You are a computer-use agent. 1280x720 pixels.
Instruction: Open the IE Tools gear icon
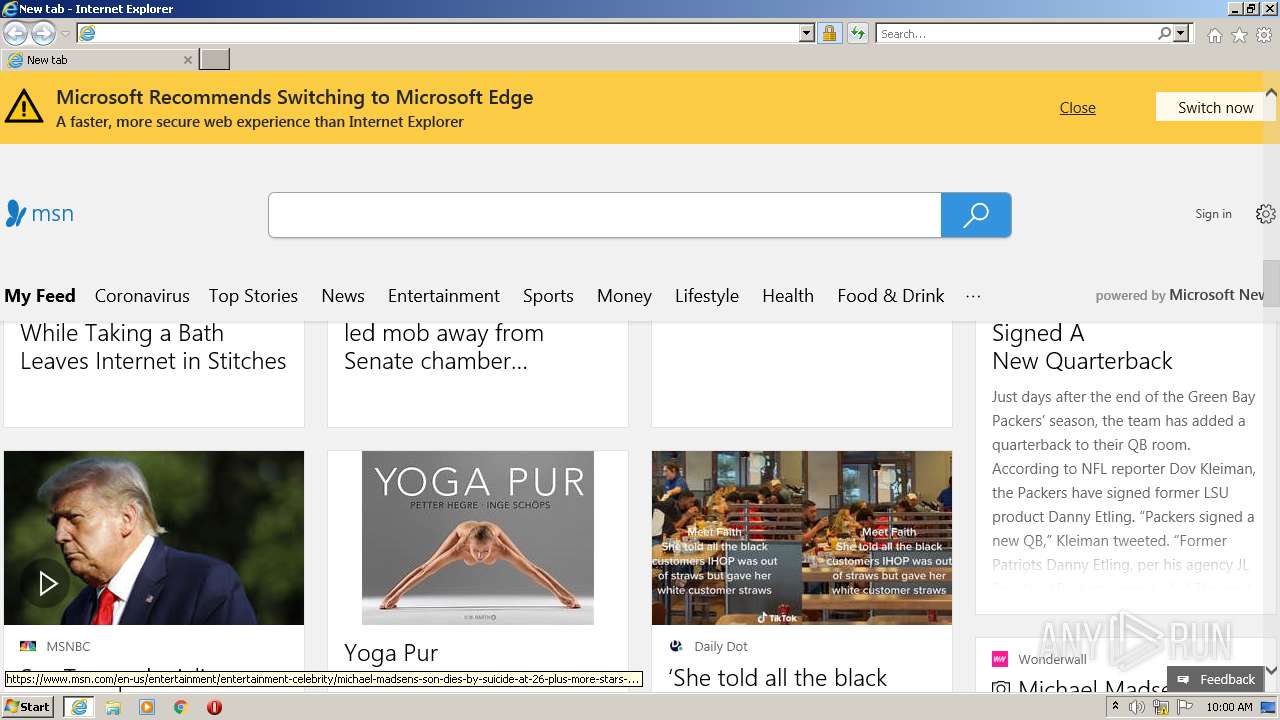click(x=1264, y=35)
